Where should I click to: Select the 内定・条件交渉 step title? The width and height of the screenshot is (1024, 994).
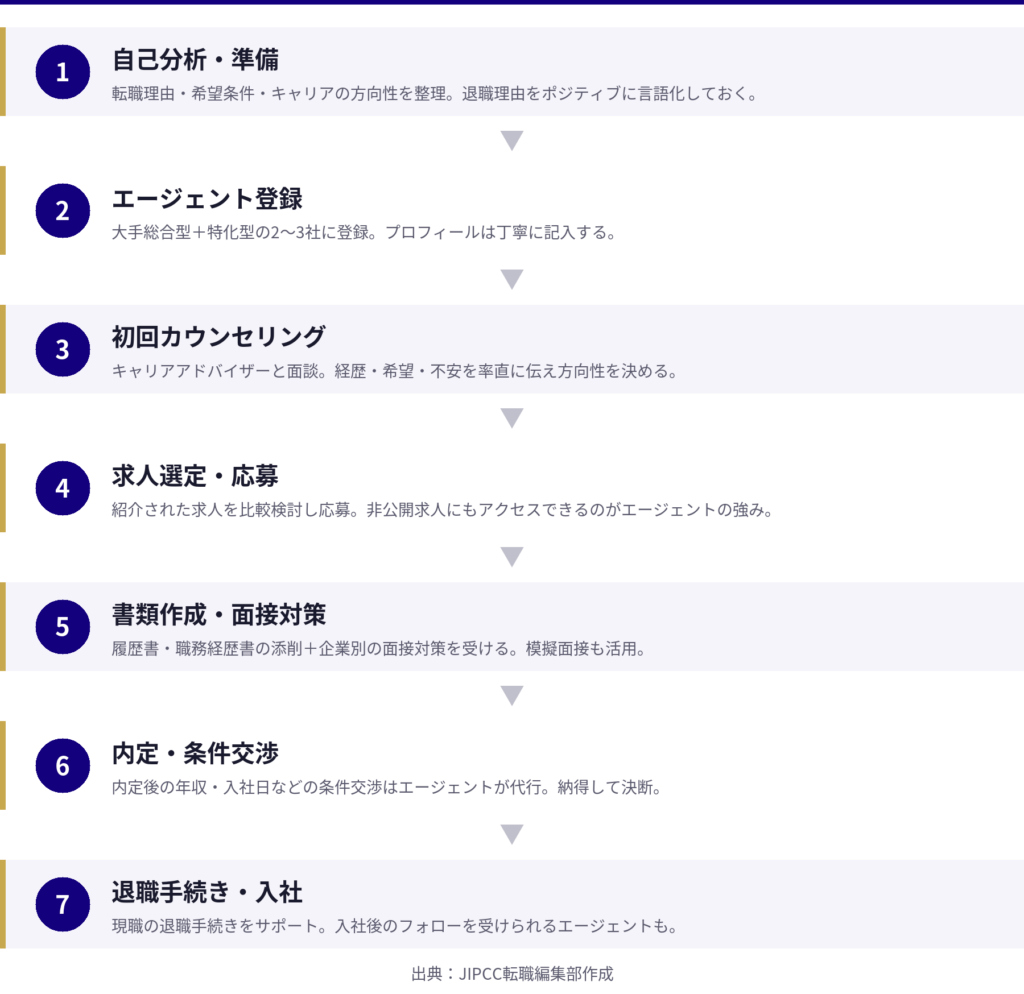tap(195, 752)
